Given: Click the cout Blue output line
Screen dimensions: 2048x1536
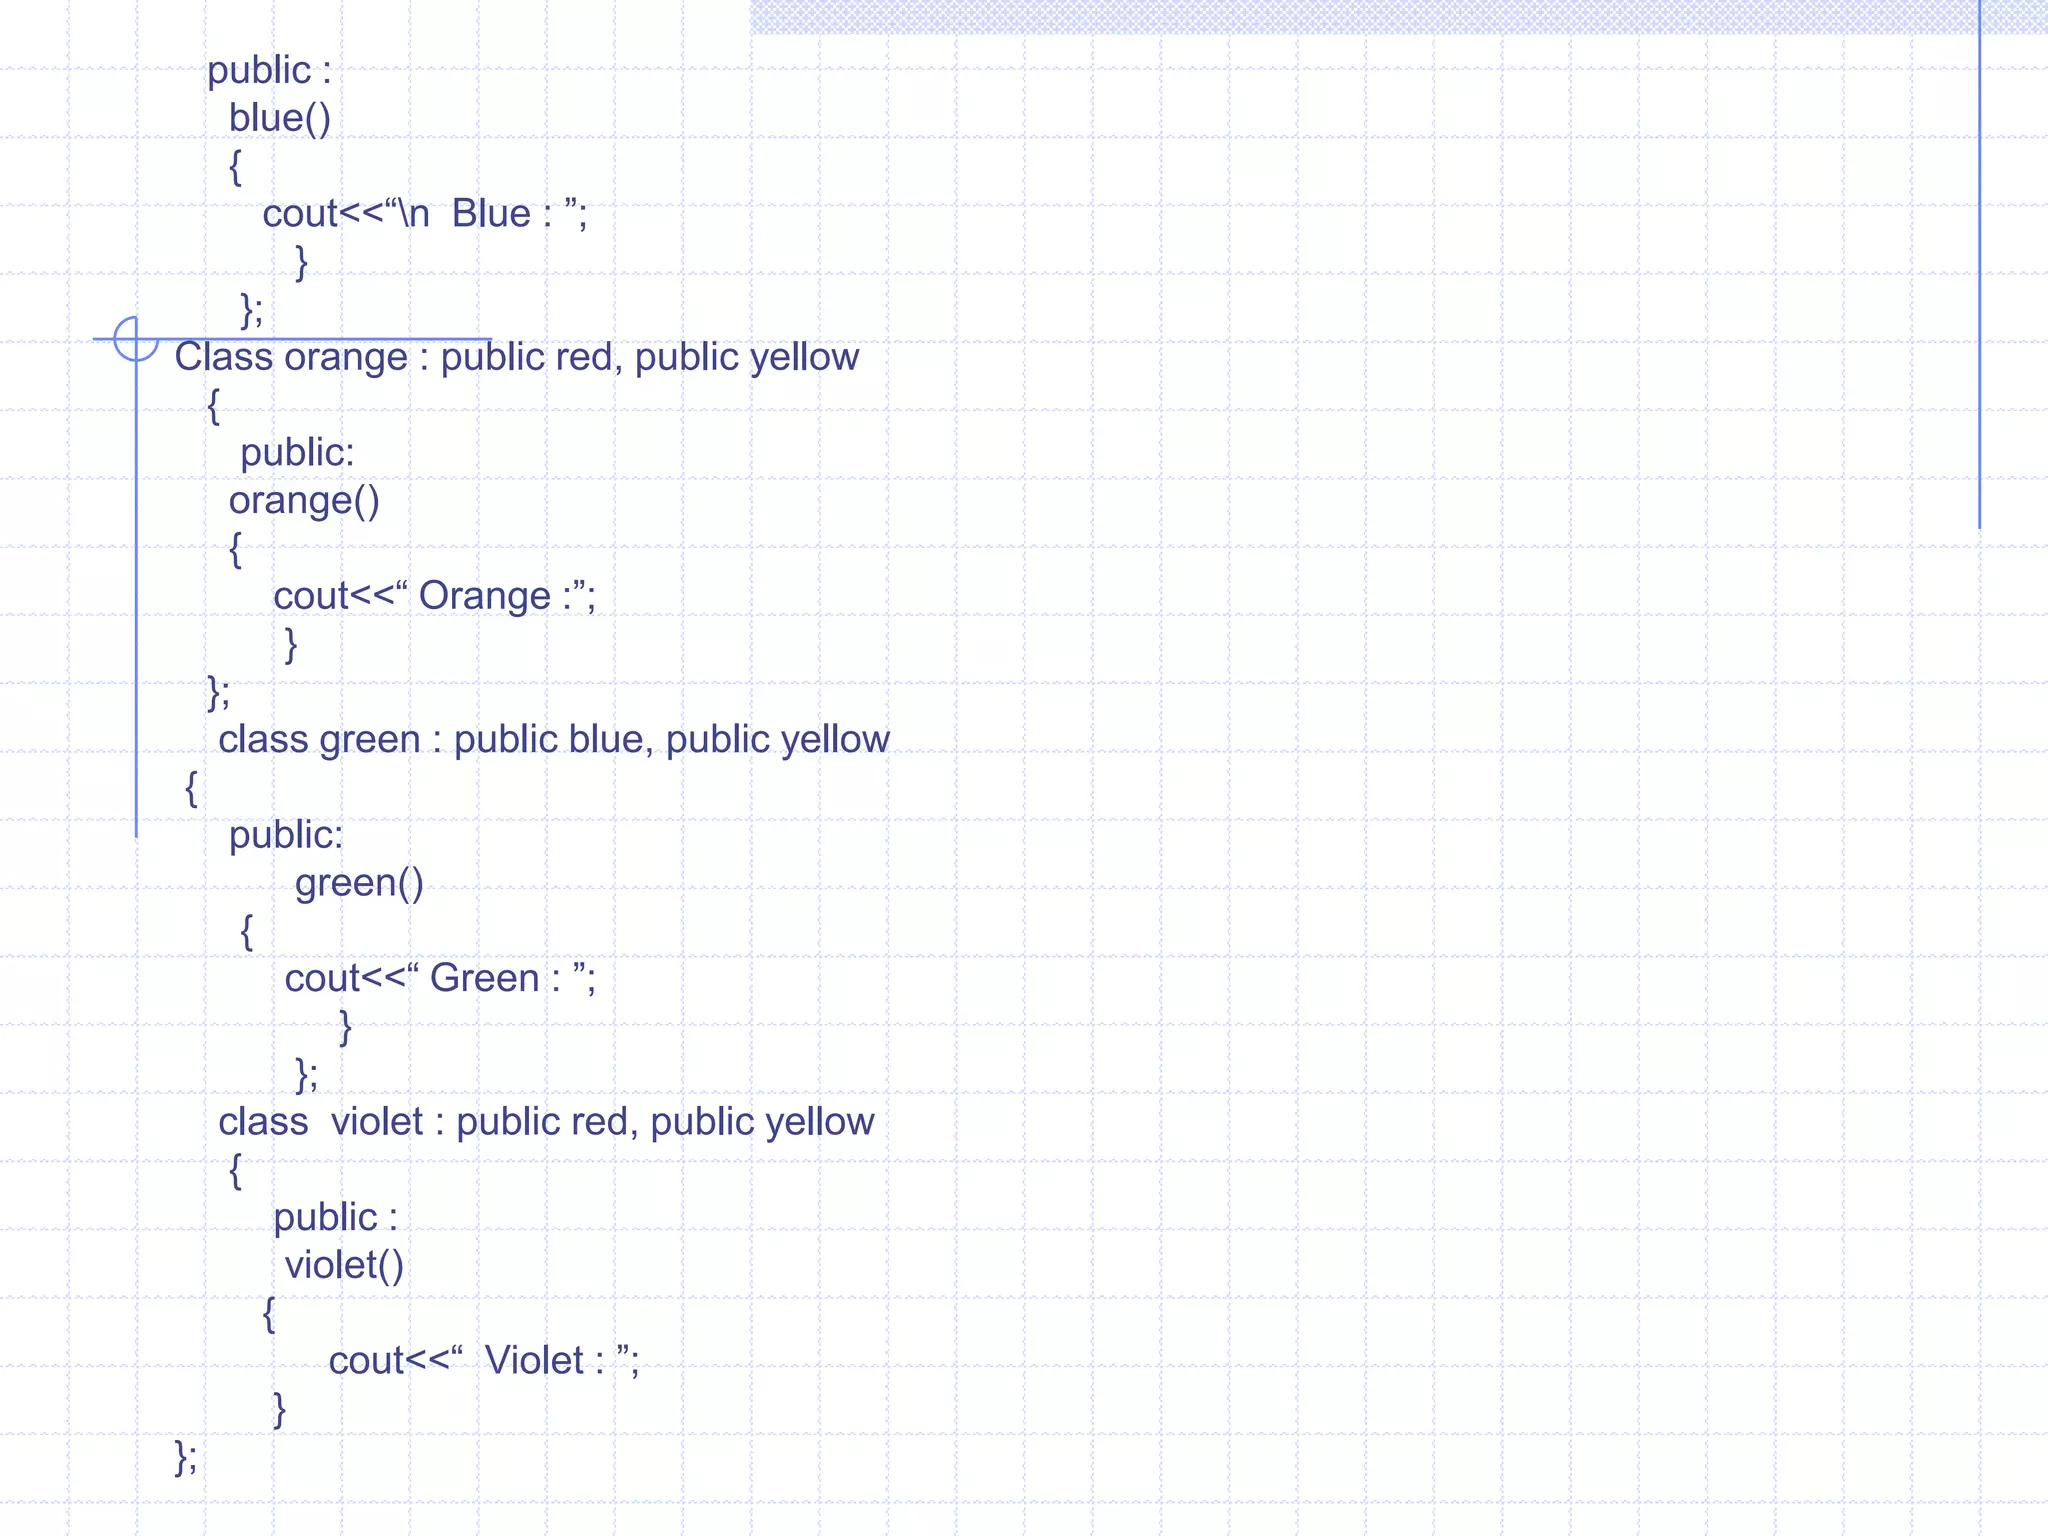Looking at the screenshot, I should 424,214.
